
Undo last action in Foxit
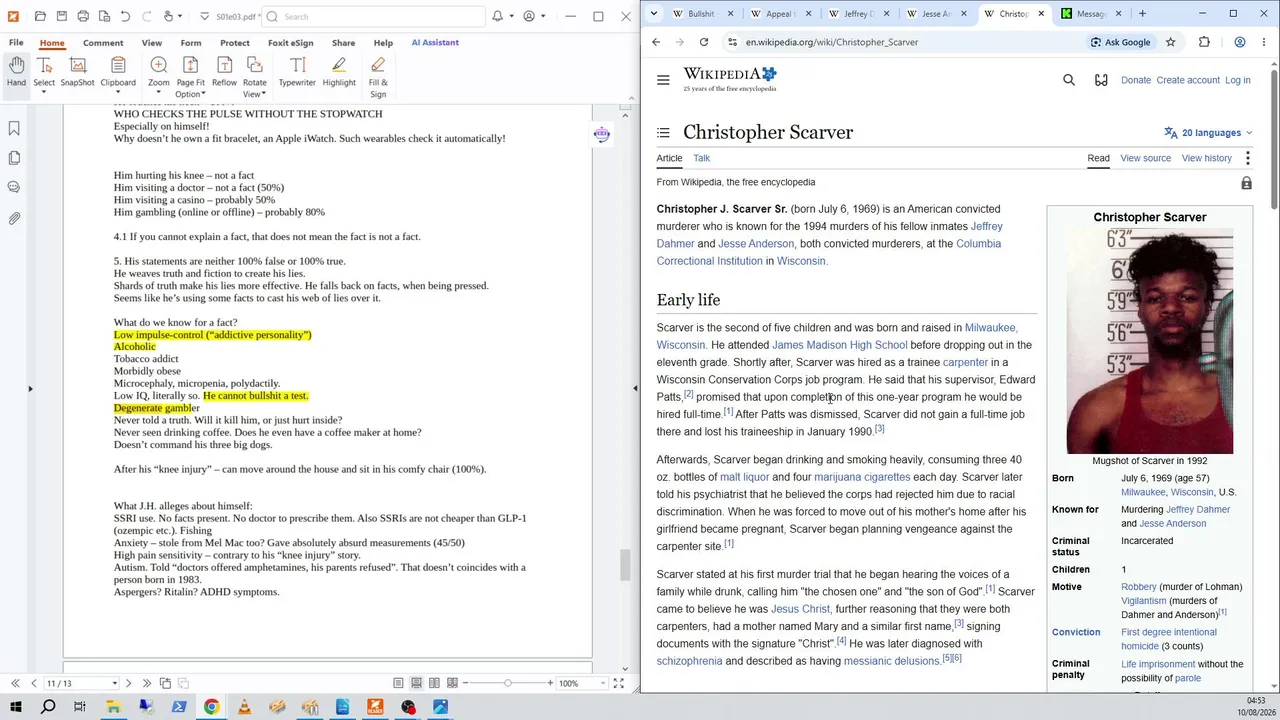(x=125, y=16)
